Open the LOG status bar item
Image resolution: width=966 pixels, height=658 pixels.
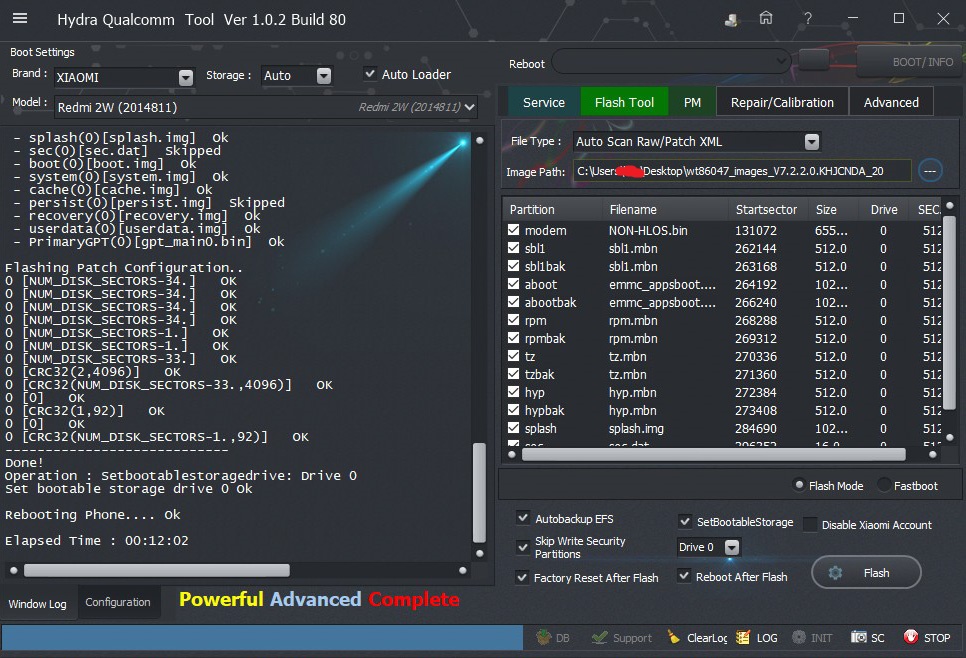pos(757,638)
